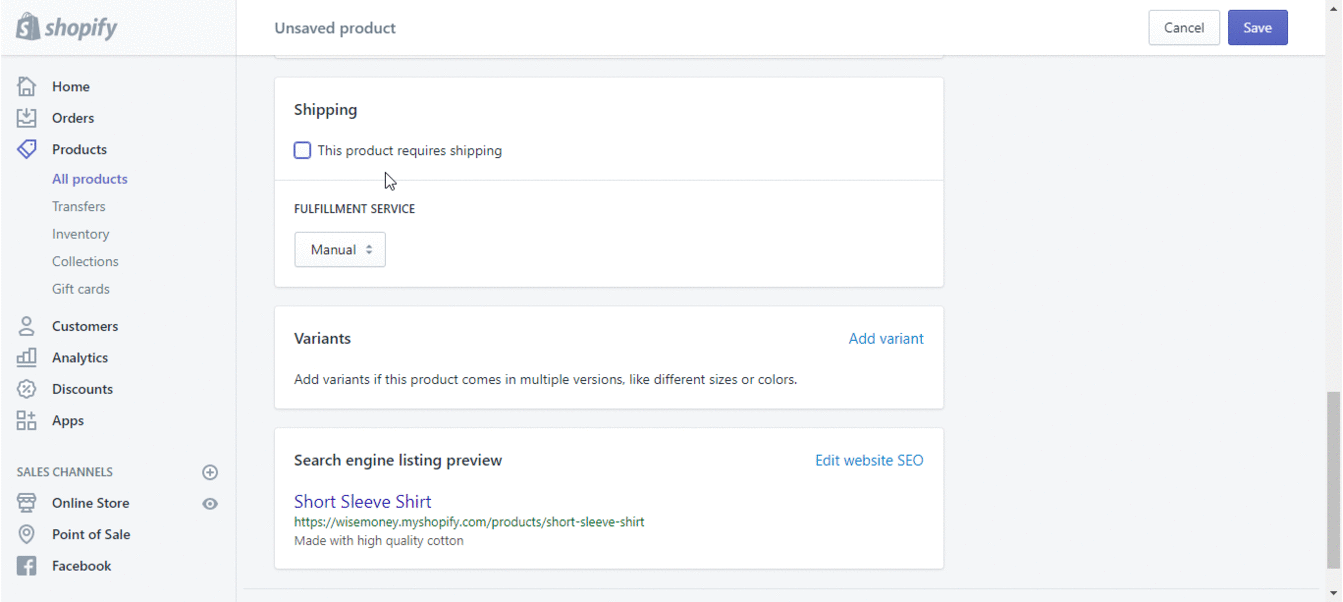The height and width of the screenshot is (602, 1343).
Task: Click the SALES CHANNELS heading
Action: click(65, 472)
